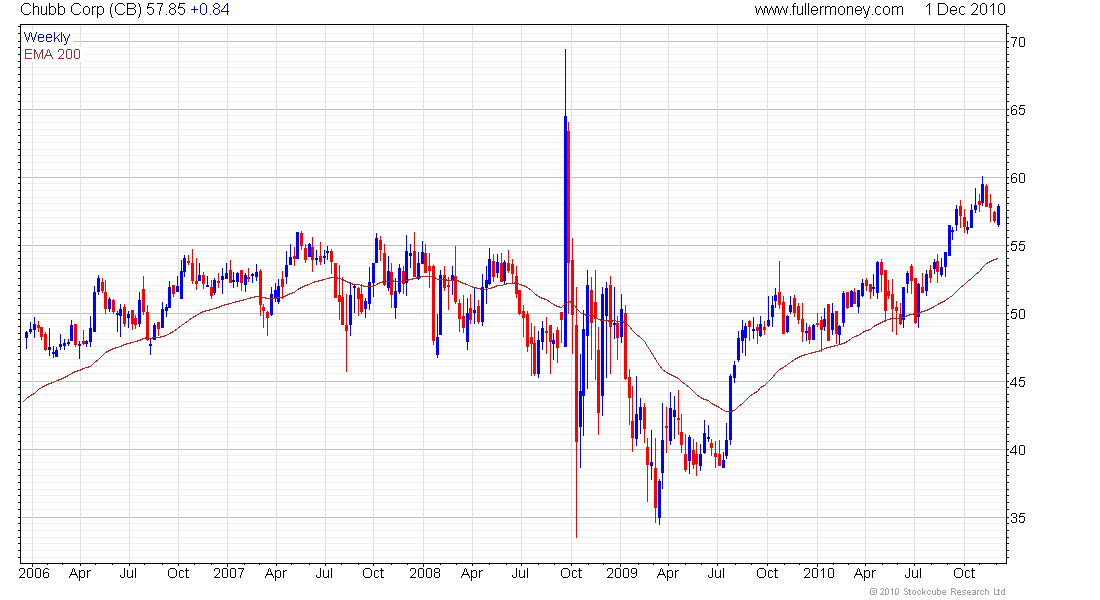The image size is (1100, 600).
Task: Click the 45 price axis label
Action: coord(1017,382)
